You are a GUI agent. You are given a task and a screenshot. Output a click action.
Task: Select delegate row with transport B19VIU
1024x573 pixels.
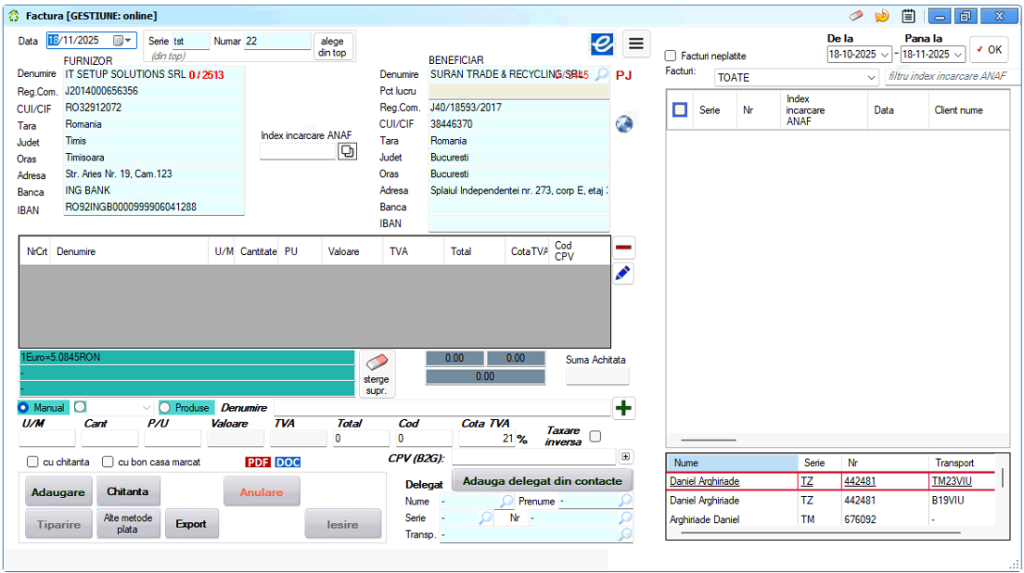(x=831, y=500)
